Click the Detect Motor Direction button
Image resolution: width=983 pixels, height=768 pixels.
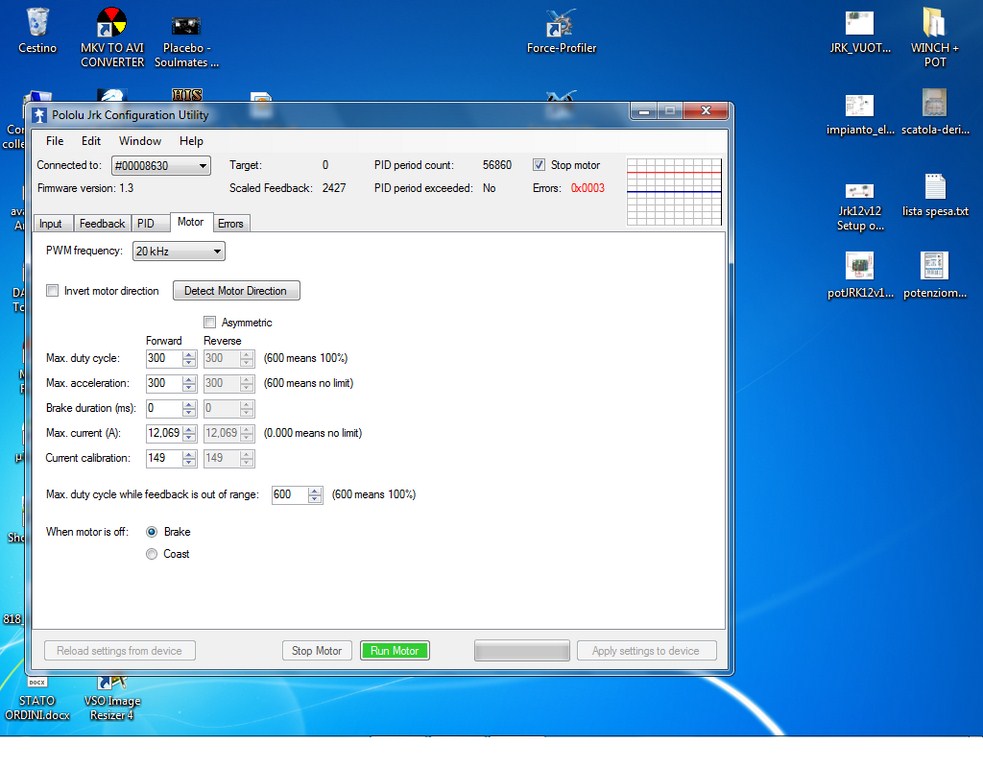click(236, 291)
